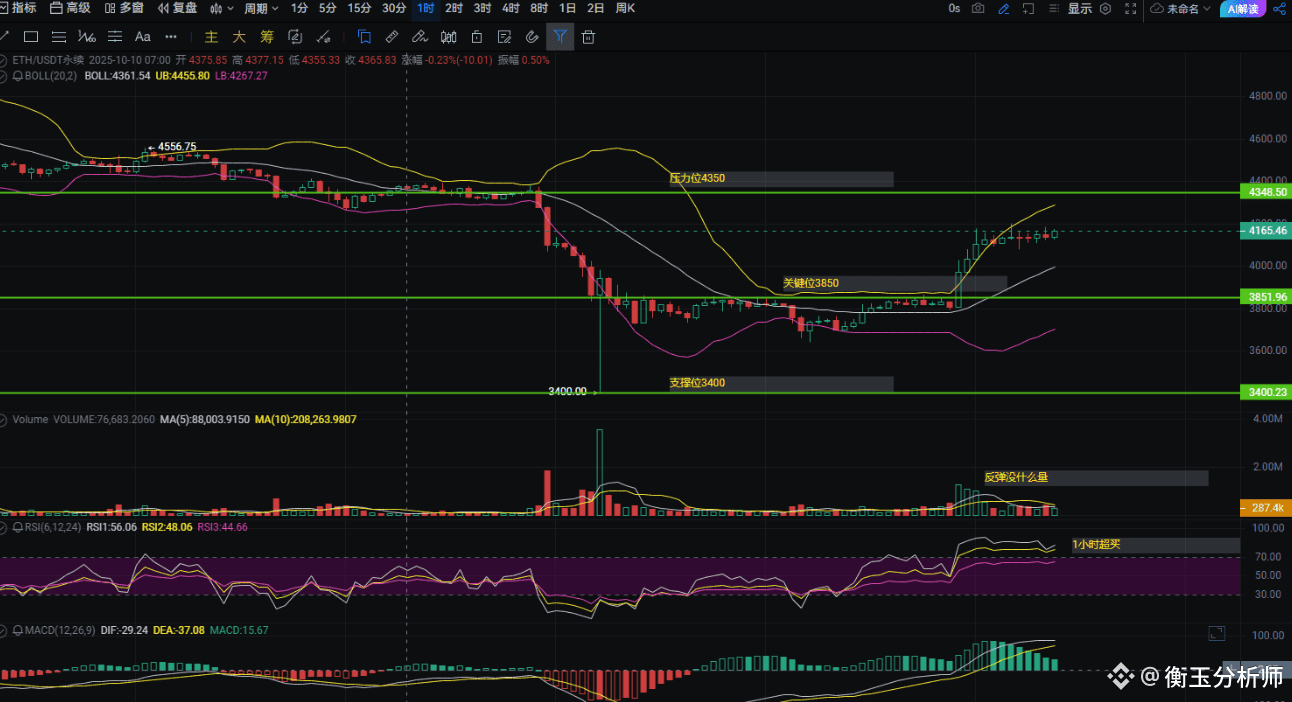Open the 指标 indicators menu

18,8
